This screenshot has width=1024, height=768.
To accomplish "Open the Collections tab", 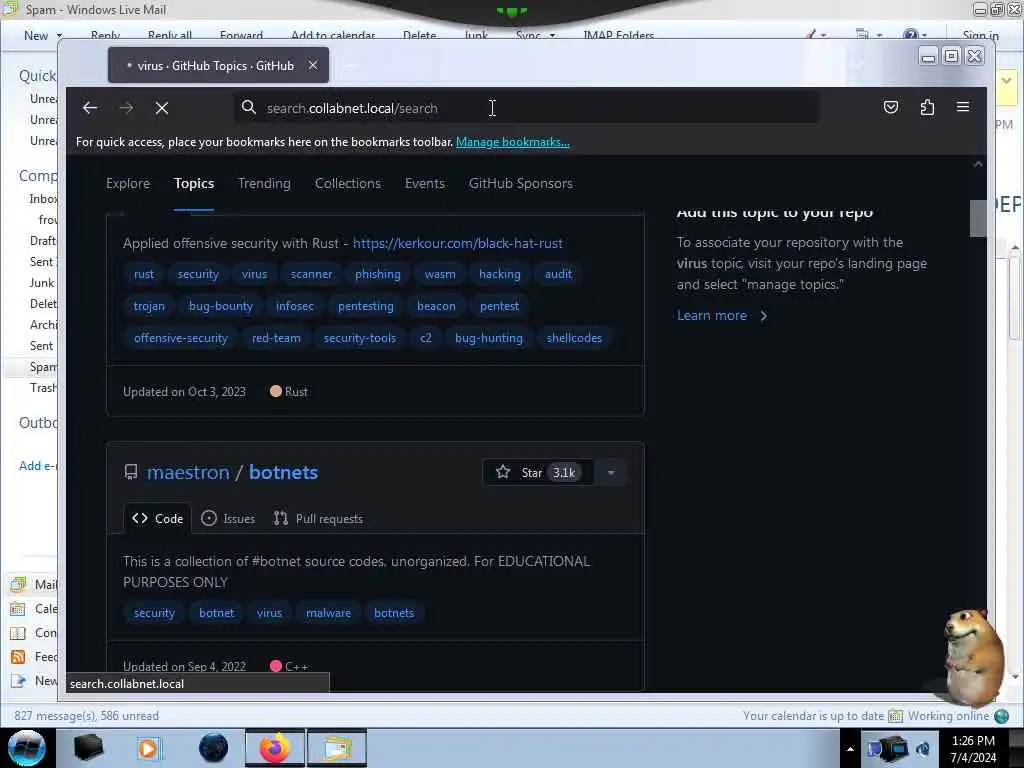I will [348, 184].
